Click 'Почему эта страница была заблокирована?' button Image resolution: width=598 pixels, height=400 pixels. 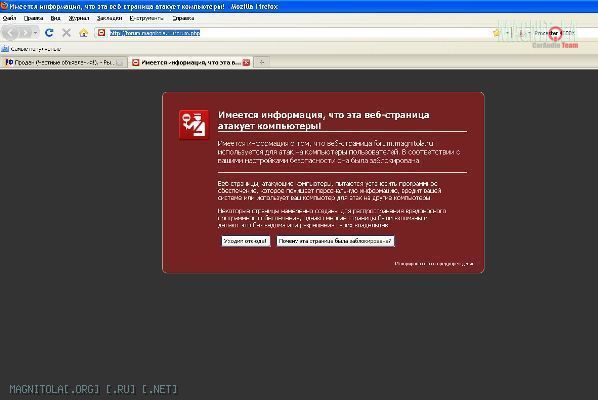tap(335, 241)
